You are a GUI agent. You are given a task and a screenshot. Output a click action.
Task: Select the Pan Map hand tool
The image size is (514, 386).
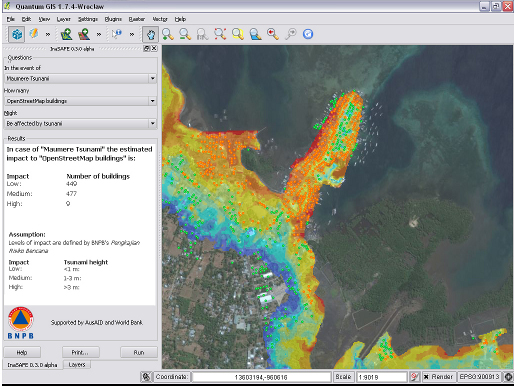click(x=150, y=34)
